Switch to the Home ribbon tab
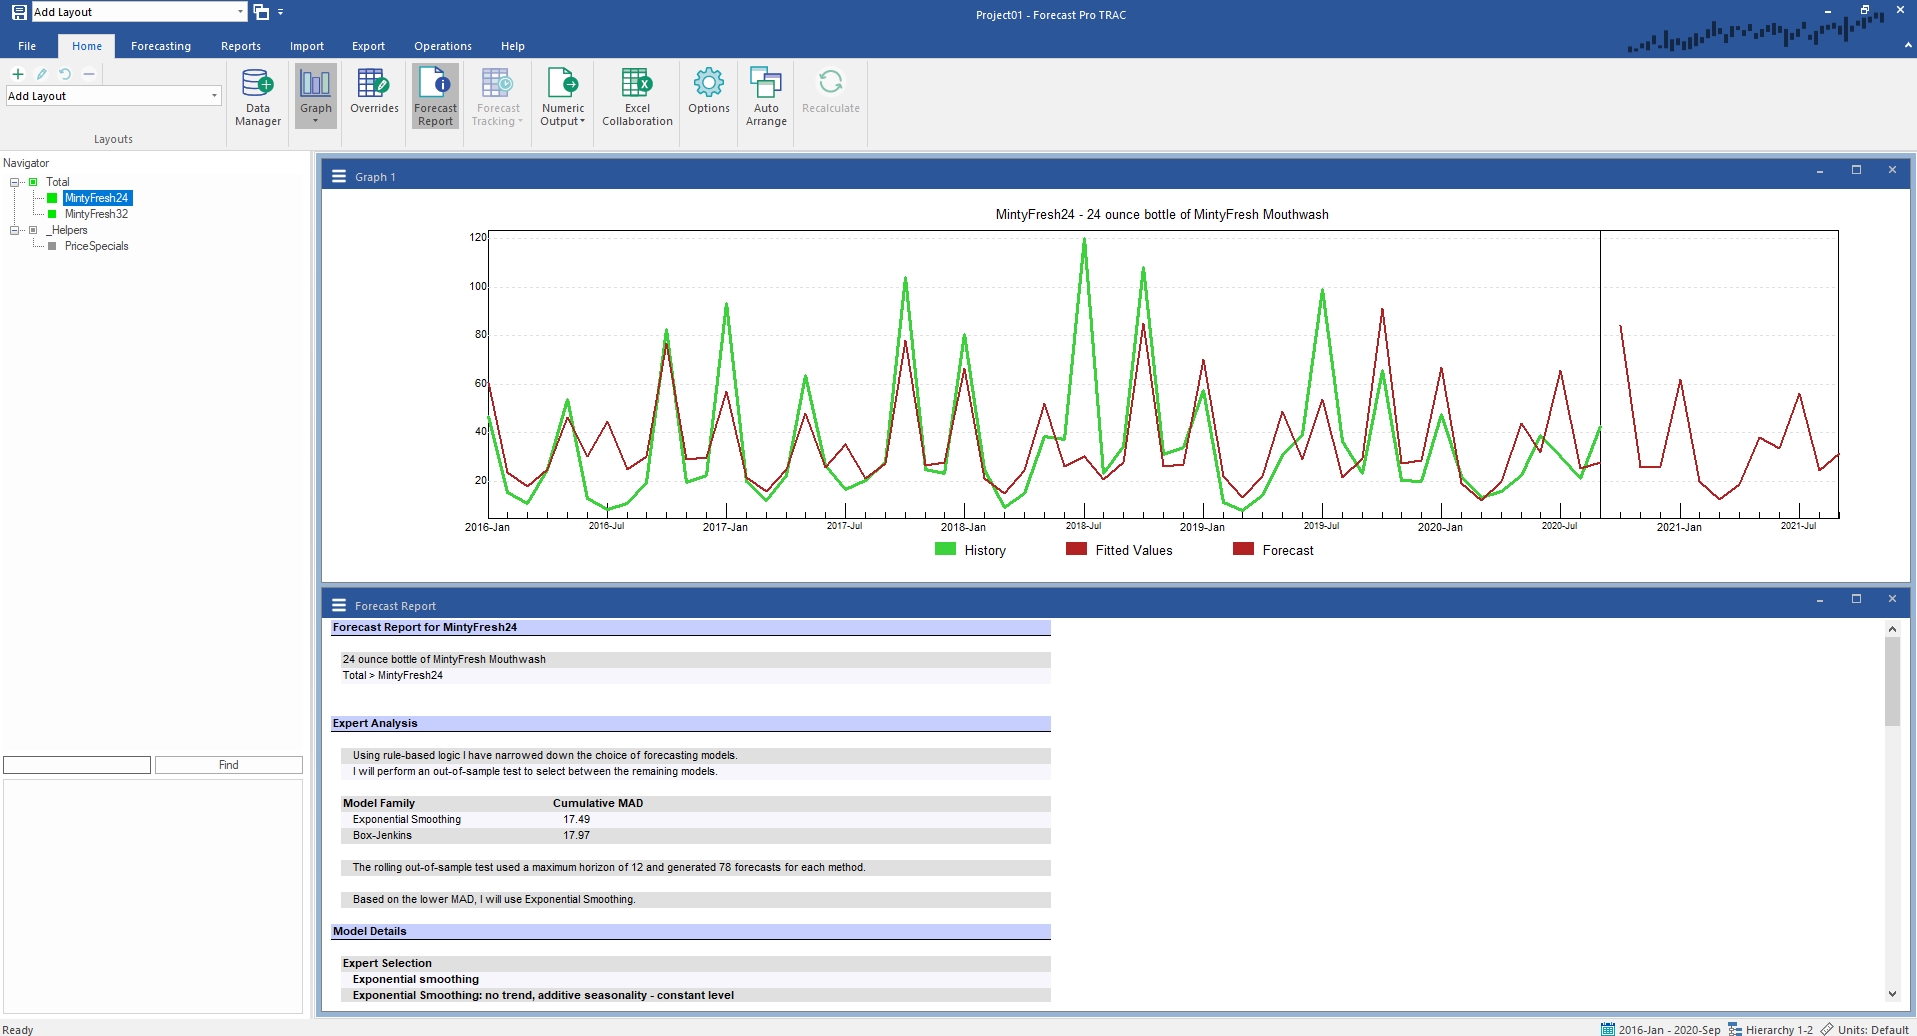1917x1036 pixels. [x=87, y=46]
